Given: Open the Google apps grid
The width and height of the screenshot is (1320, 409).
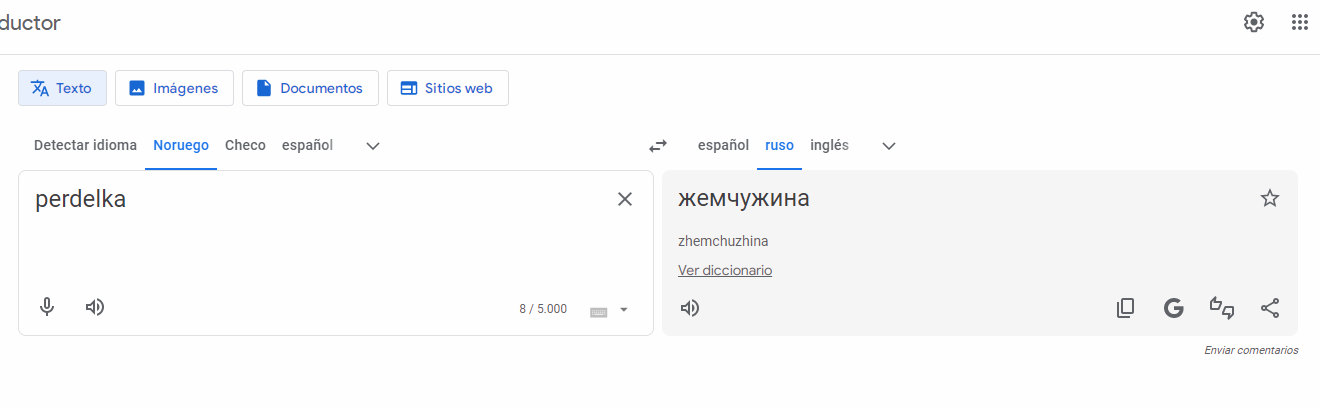Looking at the screenshot, I should click(1299, 22).
